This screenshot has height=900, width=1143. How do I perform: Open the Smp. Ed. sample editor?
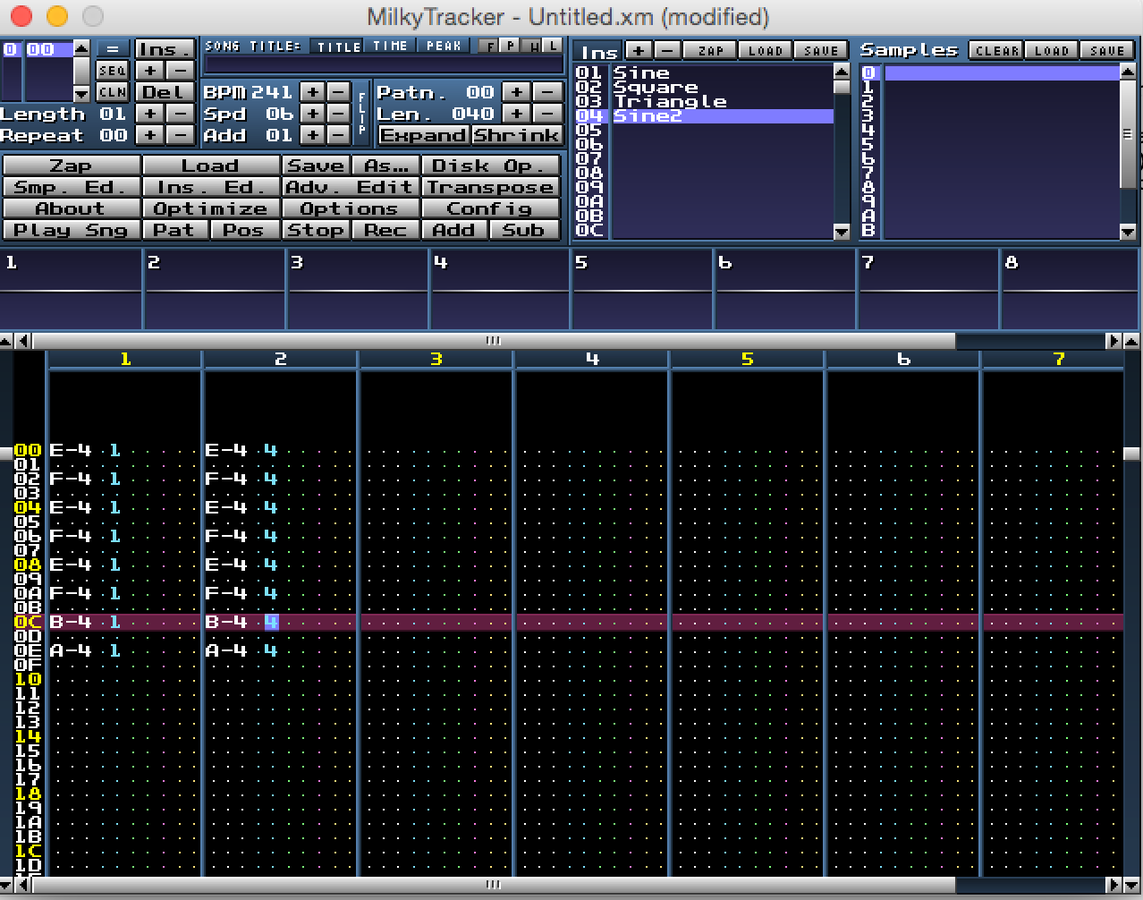point(71,187)
